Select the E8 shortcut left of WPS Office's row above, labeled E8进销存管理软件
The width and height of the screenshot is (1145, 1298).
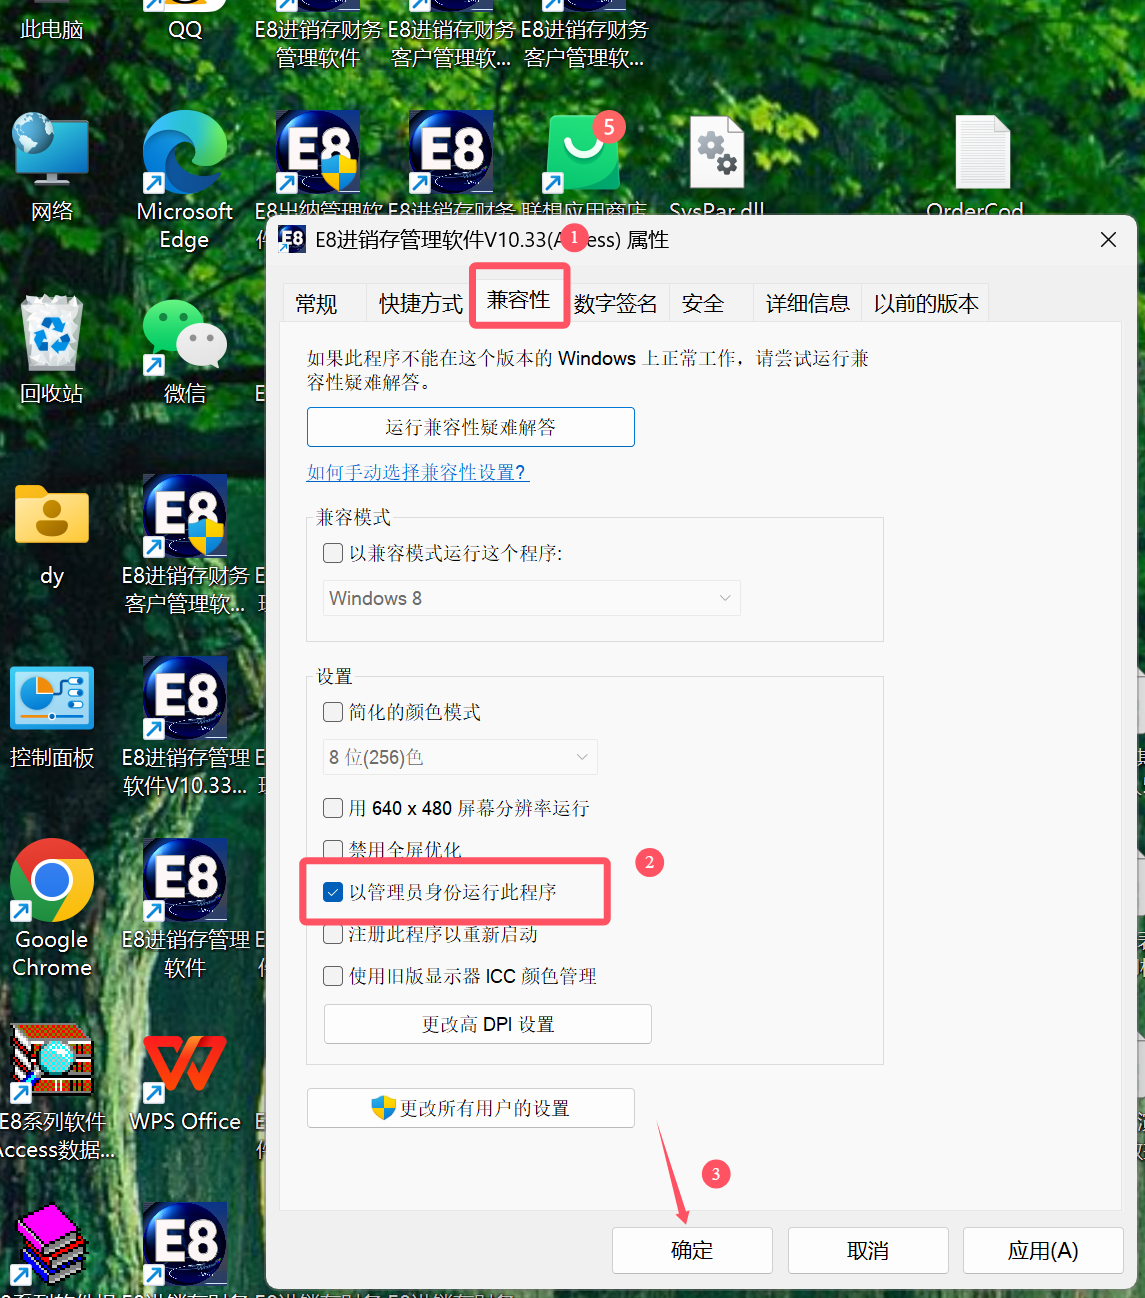click(185, 880)
